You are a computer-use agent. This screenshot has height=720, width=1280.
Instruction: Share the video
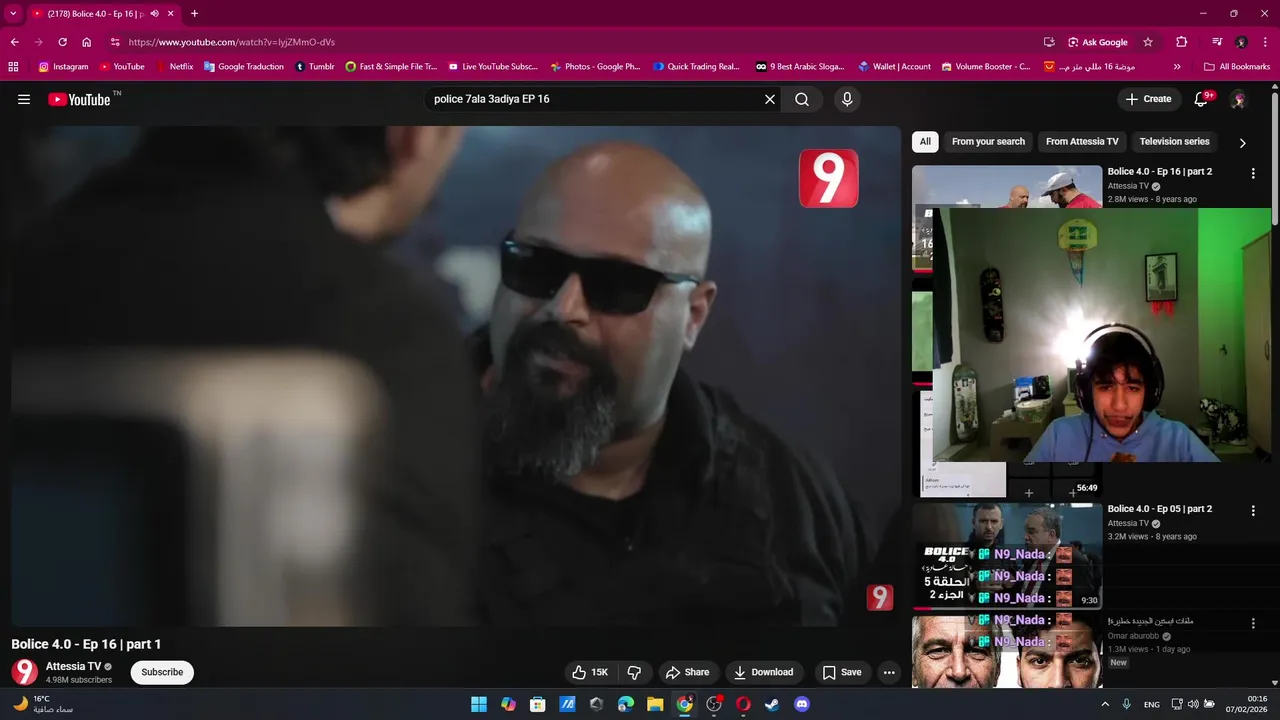(x=688, y=672)
